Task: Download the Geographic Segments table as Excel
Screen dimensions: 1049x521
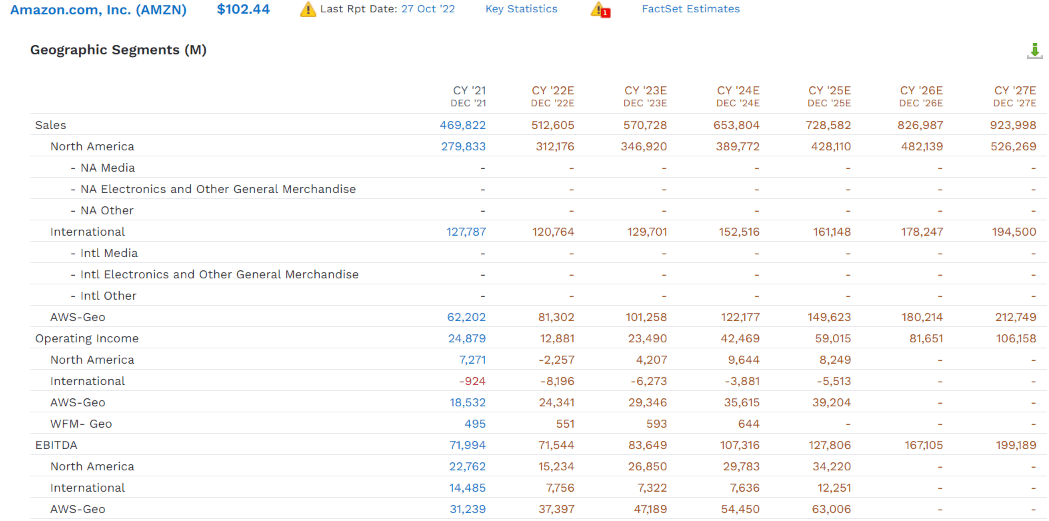Action: [x=1034, y=51]
